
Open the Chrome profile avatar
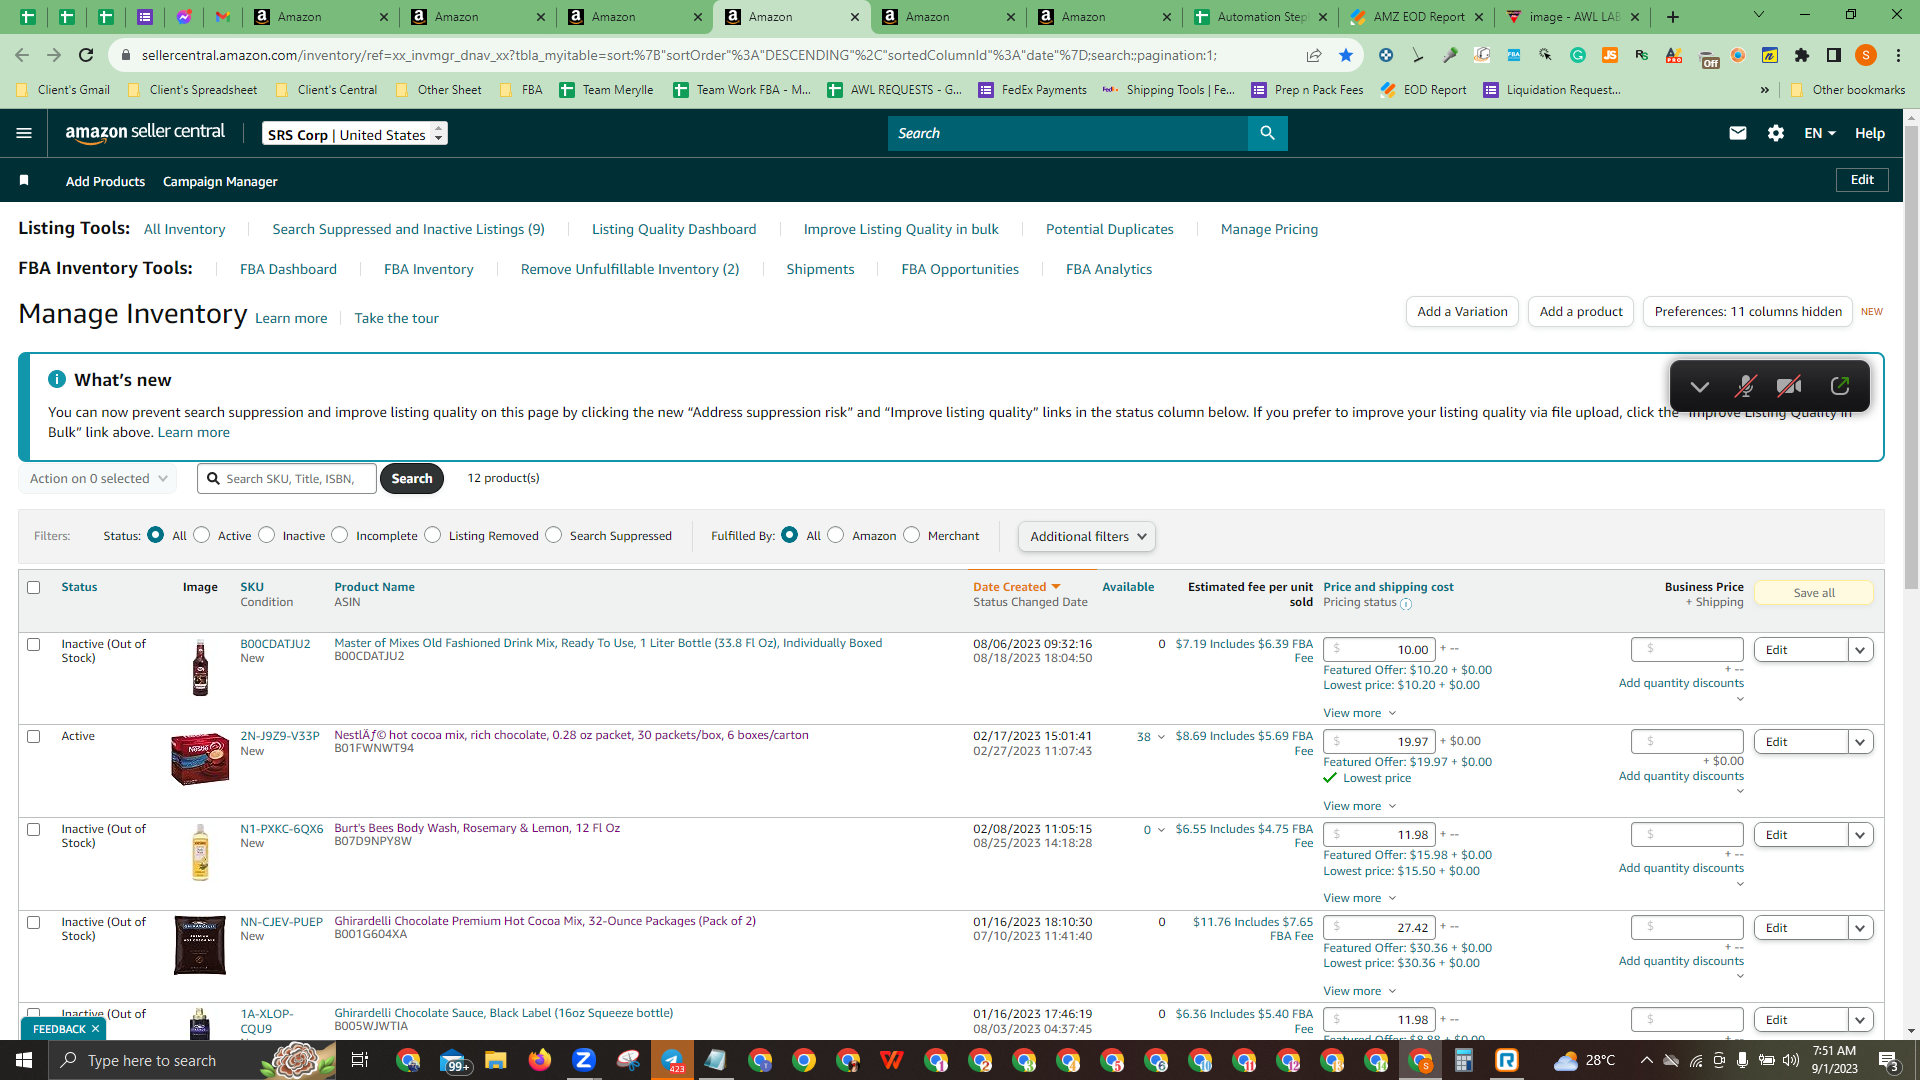coord(1866,55)
